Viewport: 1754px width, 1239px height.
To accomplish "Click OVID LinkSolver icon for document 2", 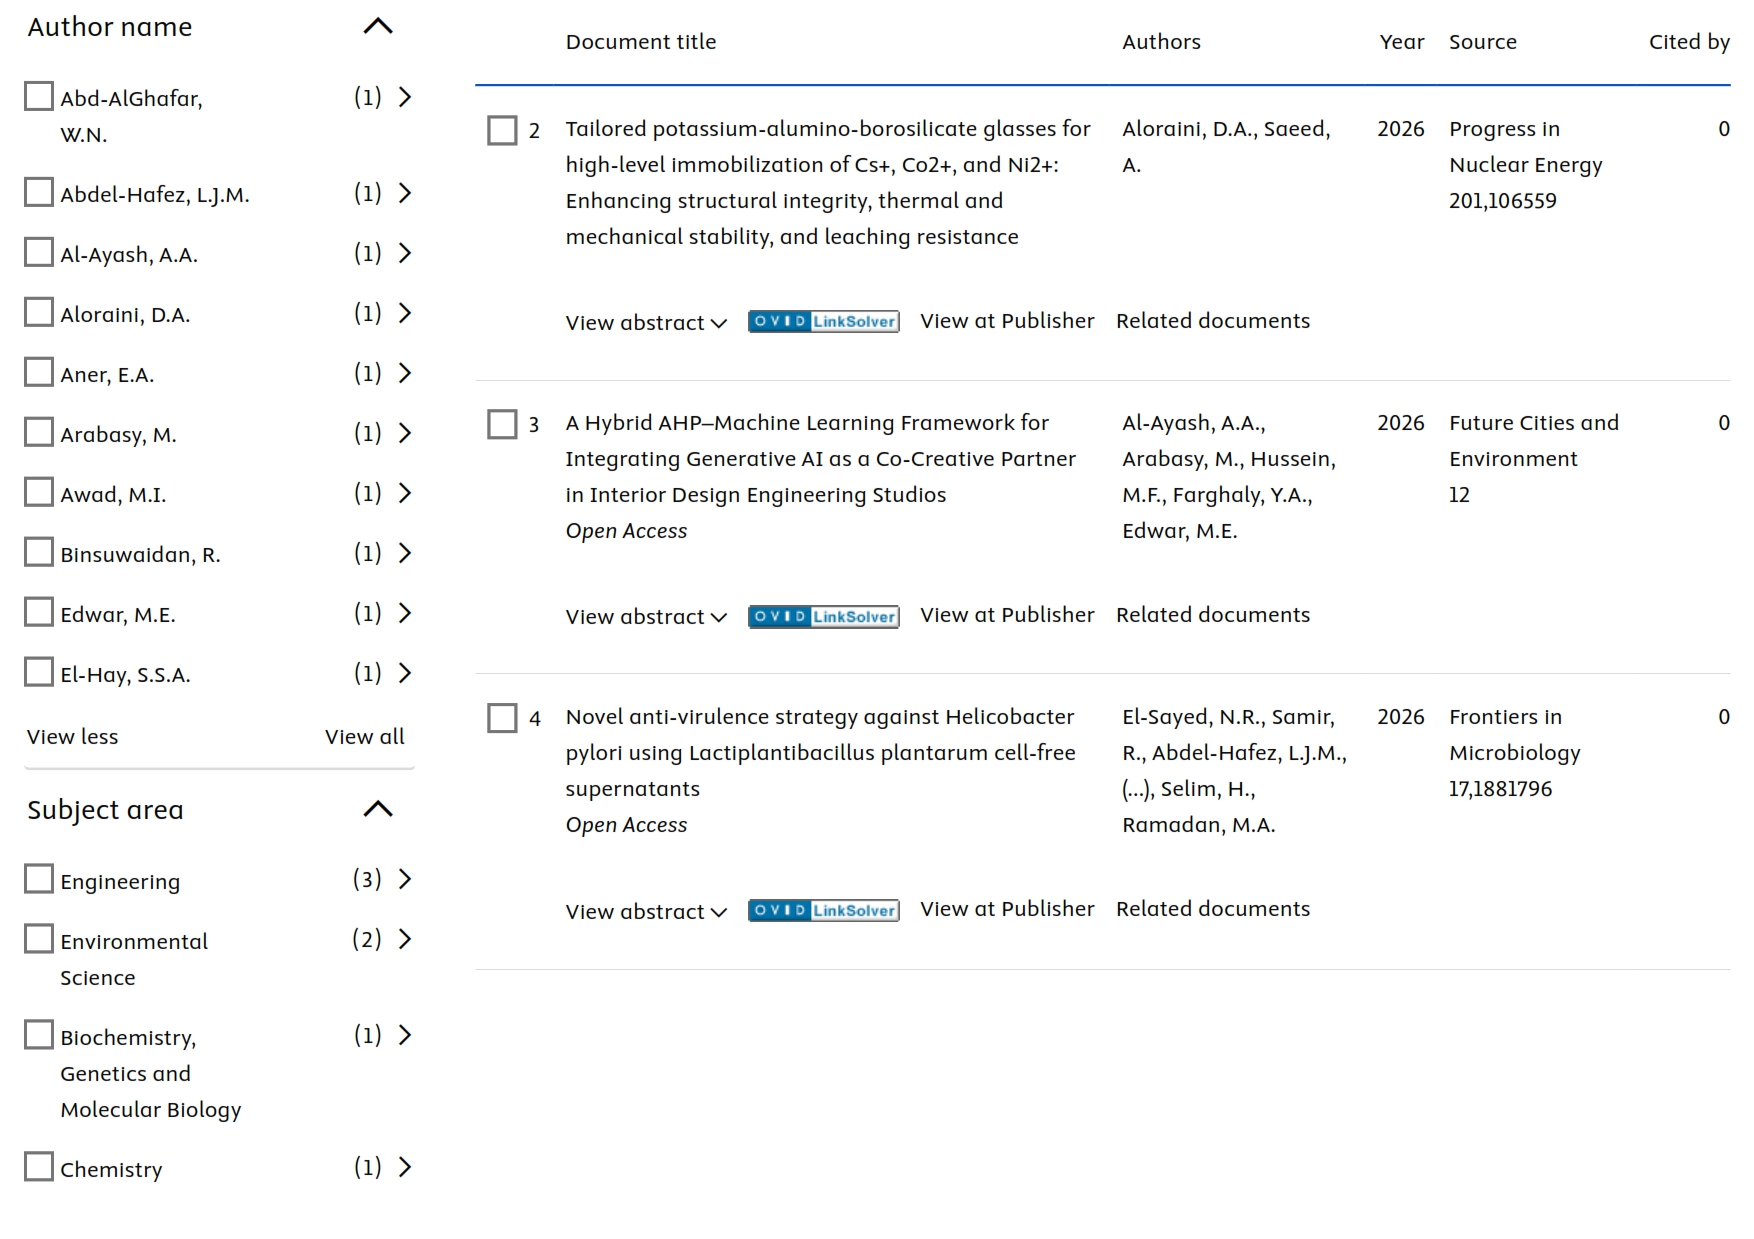I will 823,321.
